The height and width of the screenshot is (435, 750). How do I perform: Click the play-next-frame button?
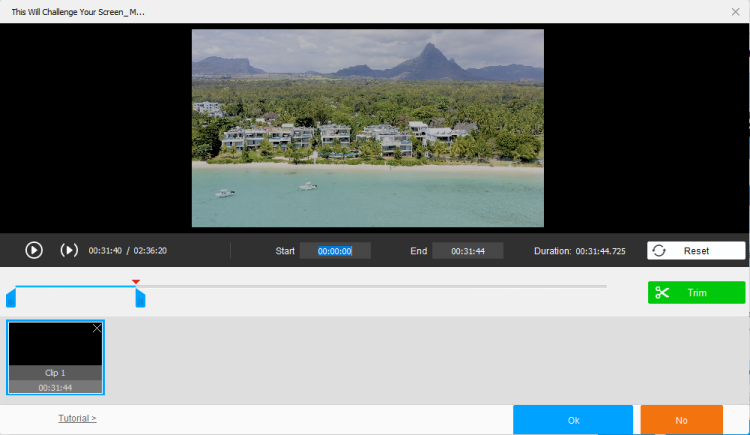tap(69, 250)
